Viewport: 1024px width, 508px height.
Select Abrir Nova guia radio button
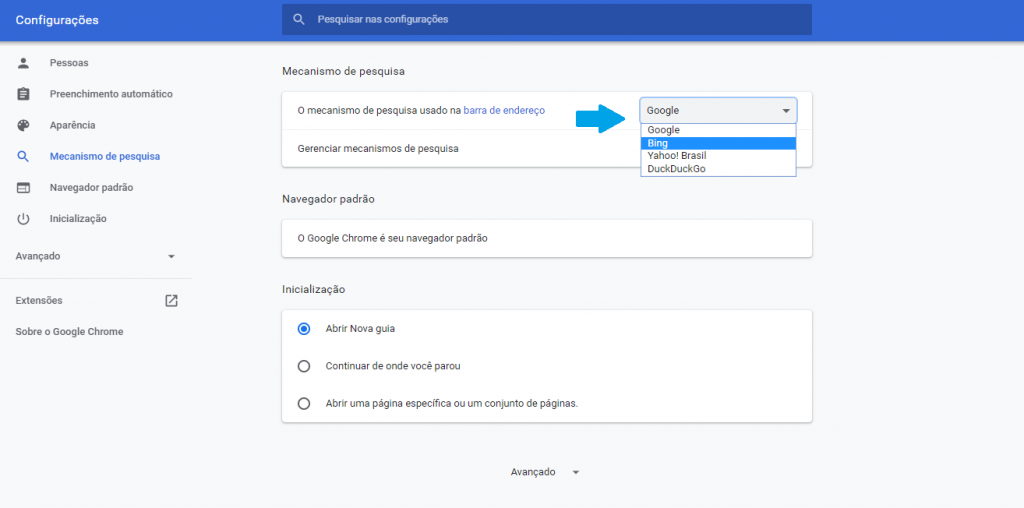click(304, 328)
